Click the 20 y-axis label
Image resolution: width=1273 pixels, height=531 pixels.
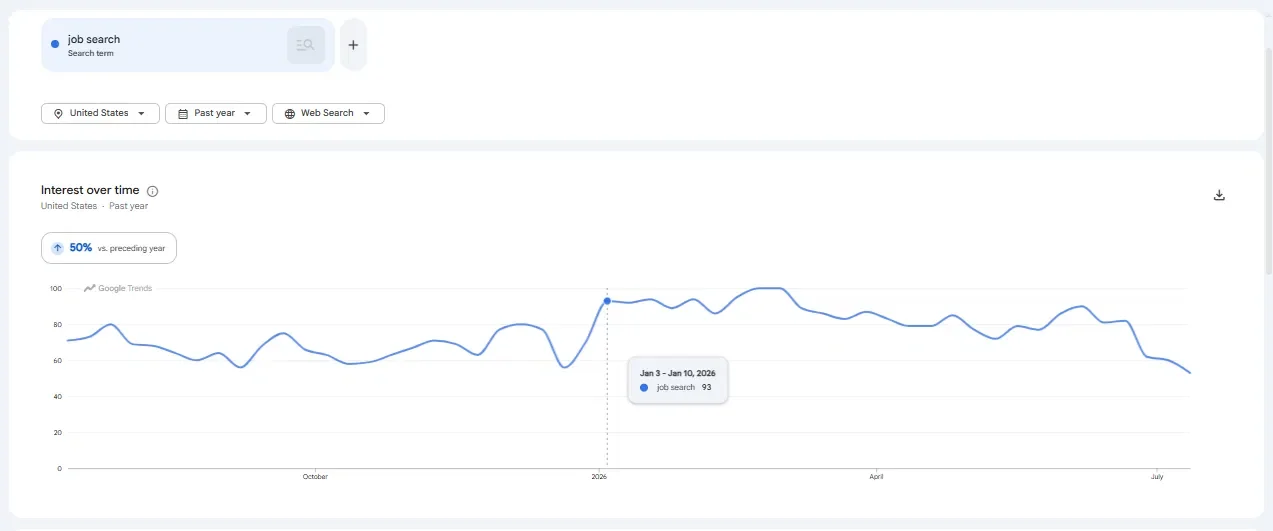click(x=57, y=433)
